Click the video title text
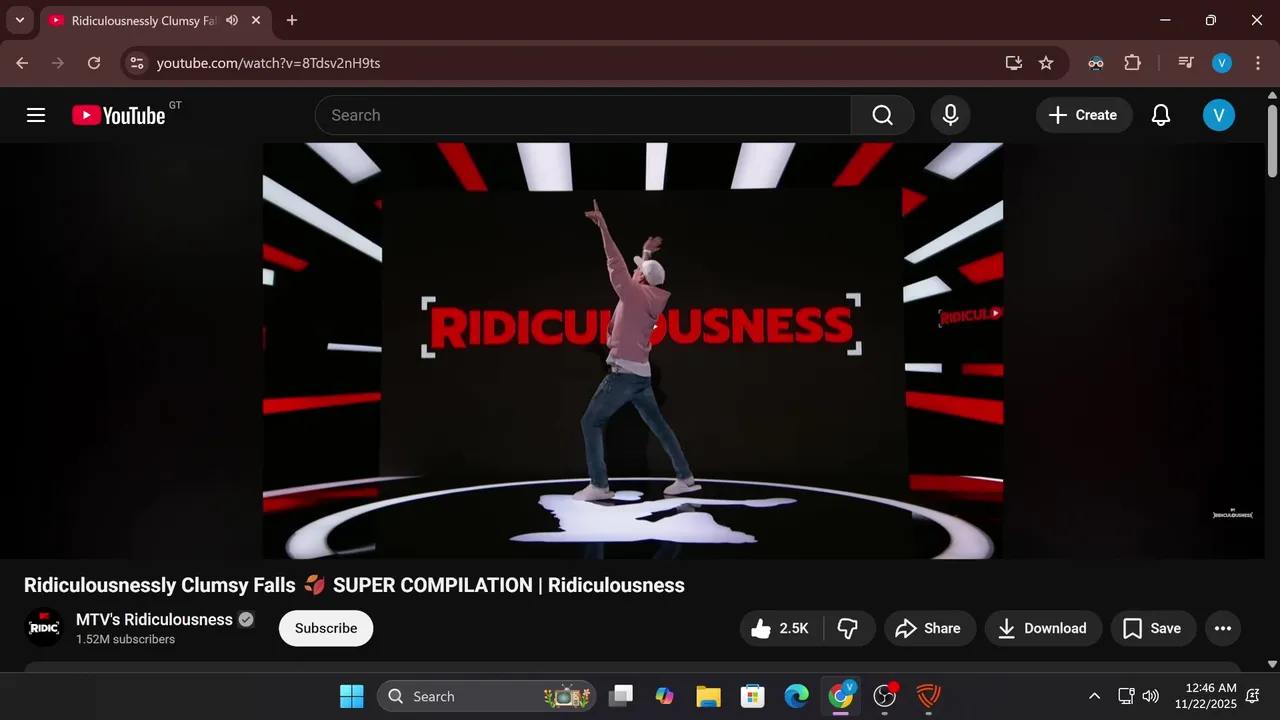Image resolution: width=1280 pixels, height=720 pixels. [x=354, y=585]
